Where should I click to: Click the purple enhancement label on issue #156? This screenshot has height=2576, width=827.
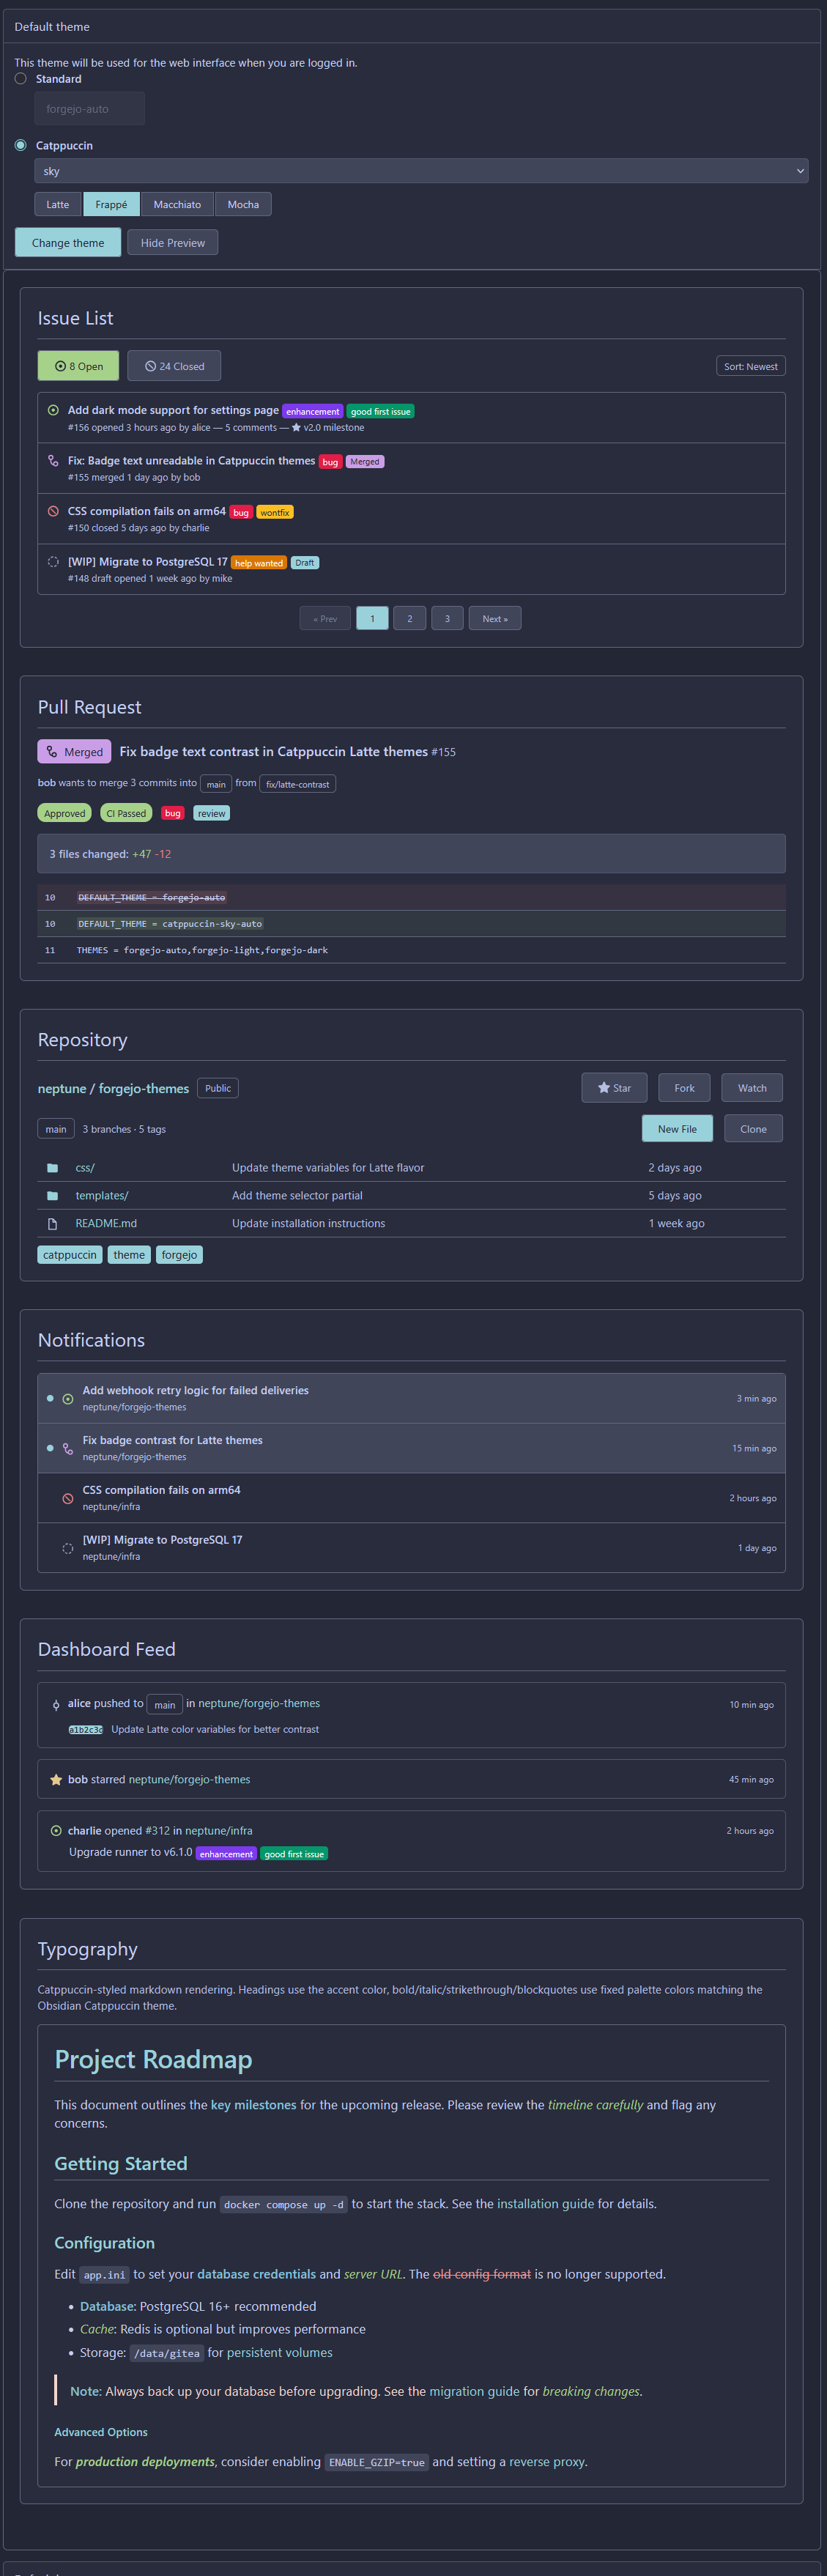point(312,412)
